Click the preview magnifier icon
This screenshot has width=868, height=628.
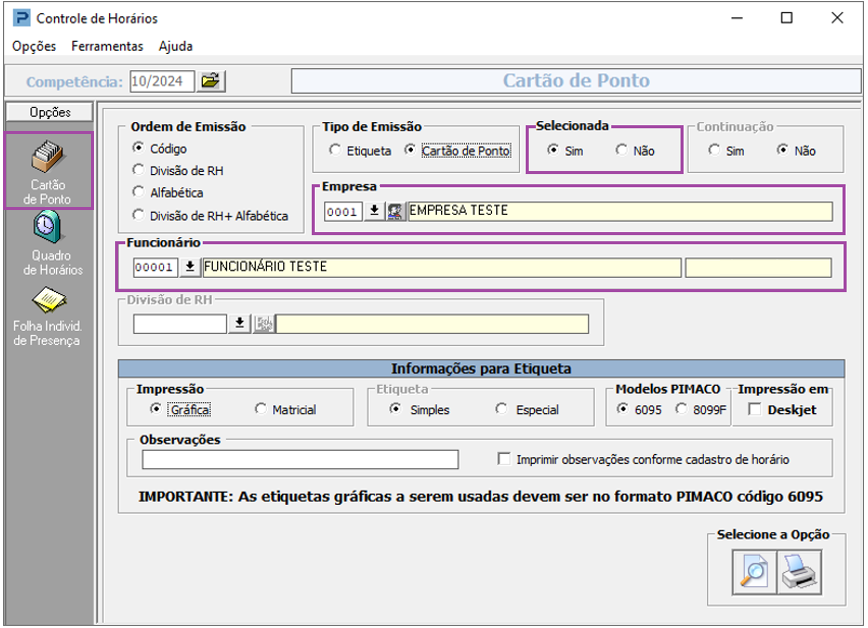pos(755,572)
